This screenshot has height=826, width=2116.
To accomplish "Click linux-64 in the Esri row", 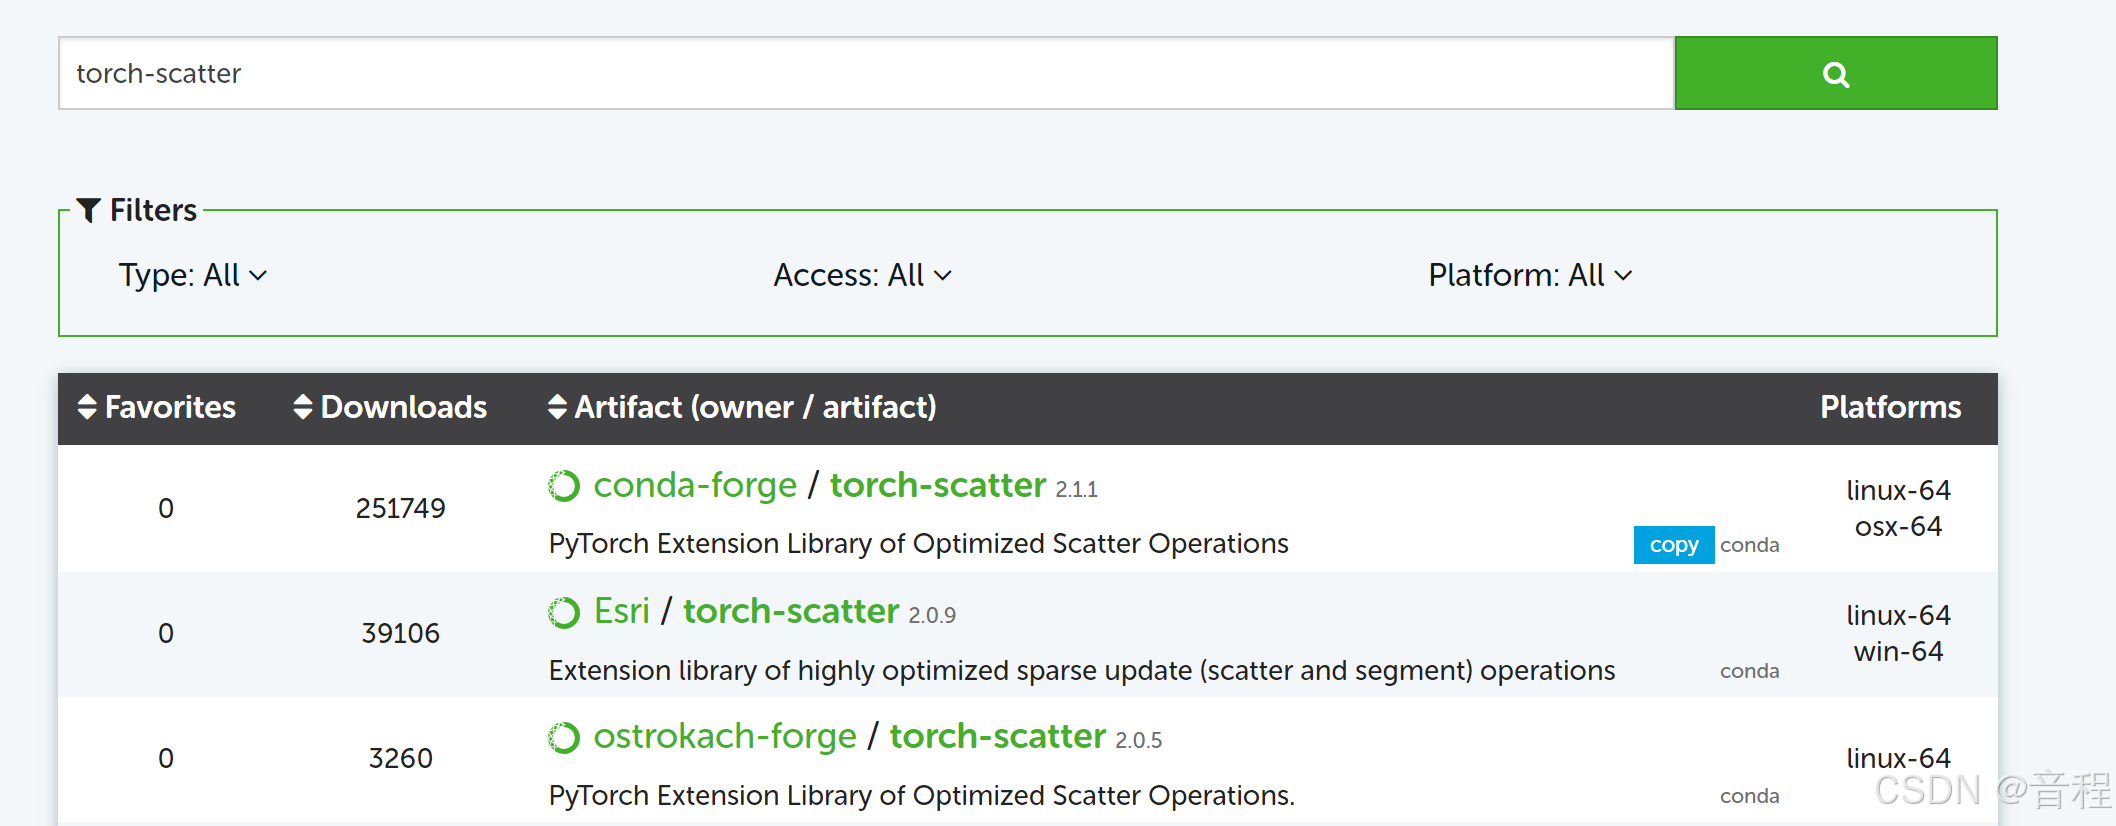I will [x=1898, y=615].
